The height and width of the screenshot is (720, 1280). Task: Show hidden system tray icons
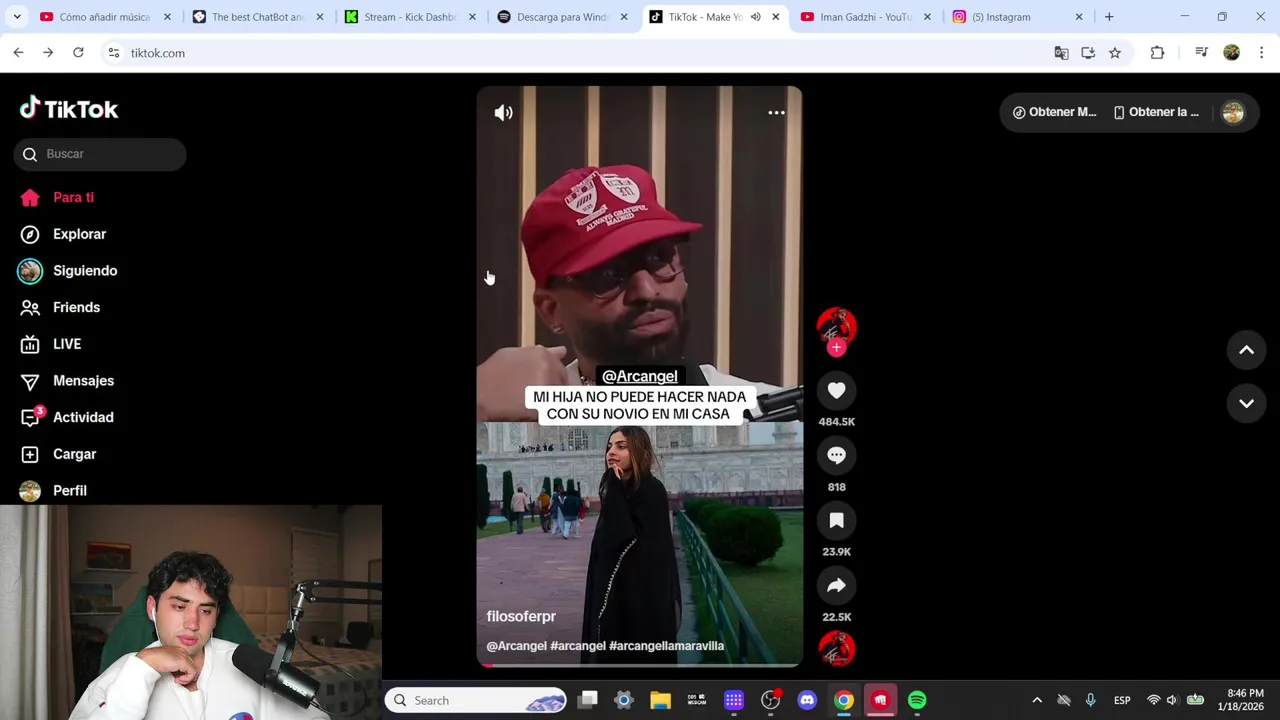[x=1037, y=701]
